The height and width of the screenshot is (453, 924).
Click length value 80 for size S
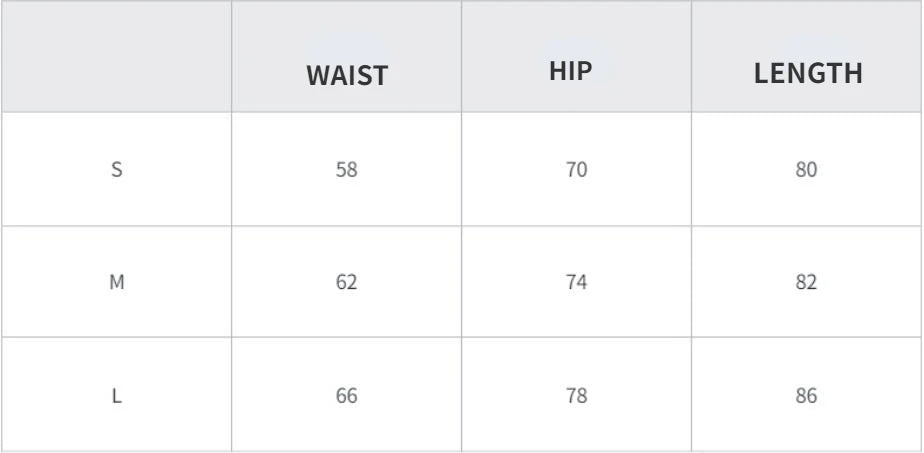coord(806,170)
